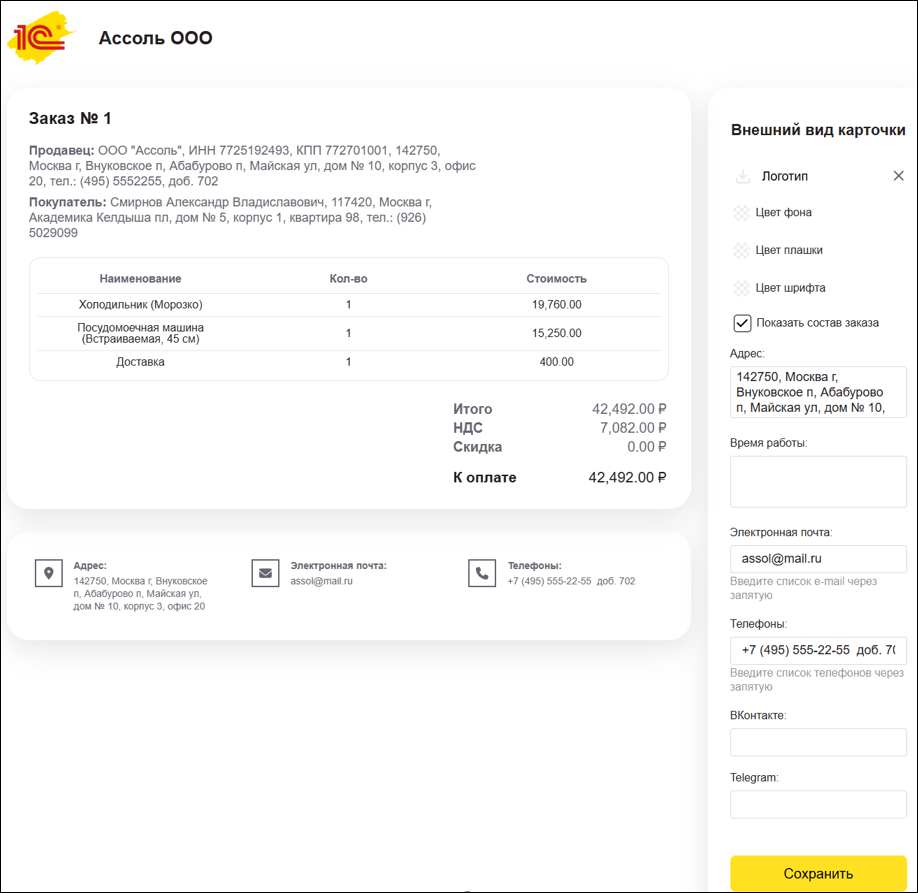Click the Telegram input field
918x893 pixels.
point(818,804)
